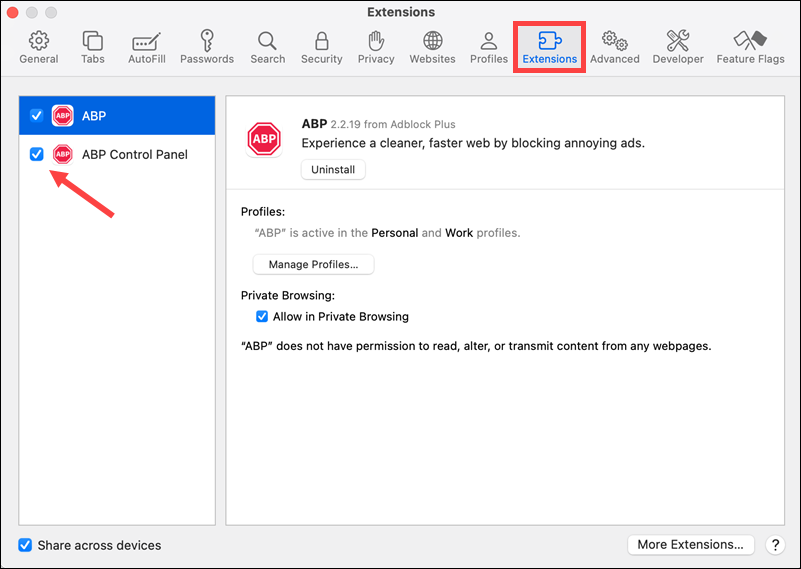This screenshot has width=801, height=569.
Task: Uninstall the ABP extension
Action: click(333, 170)
